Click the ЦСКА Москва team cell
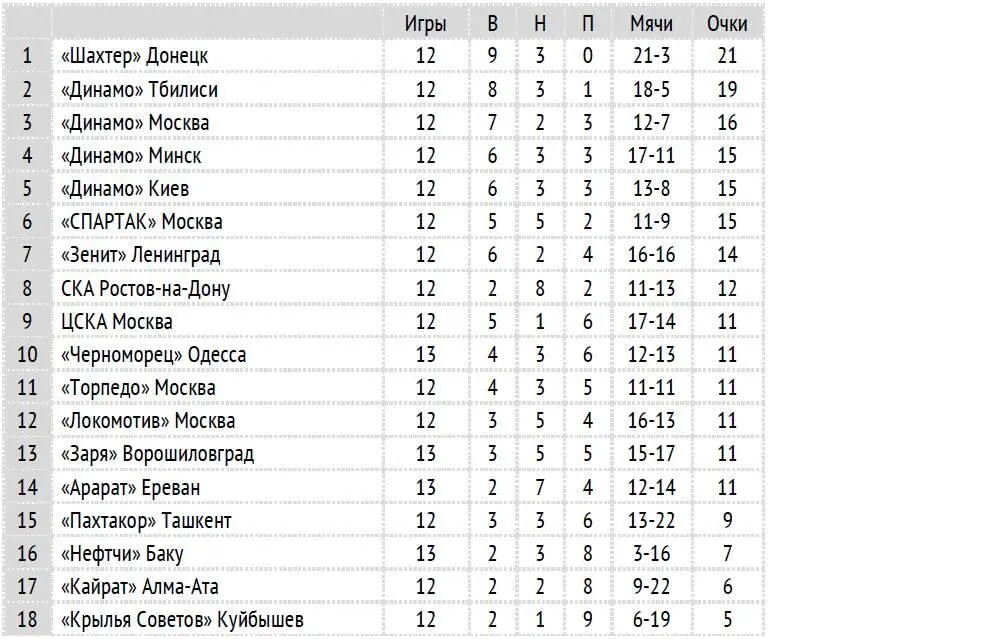This screenshot has width=1000, height=639. pyautogui.click(x=218, y=321)
